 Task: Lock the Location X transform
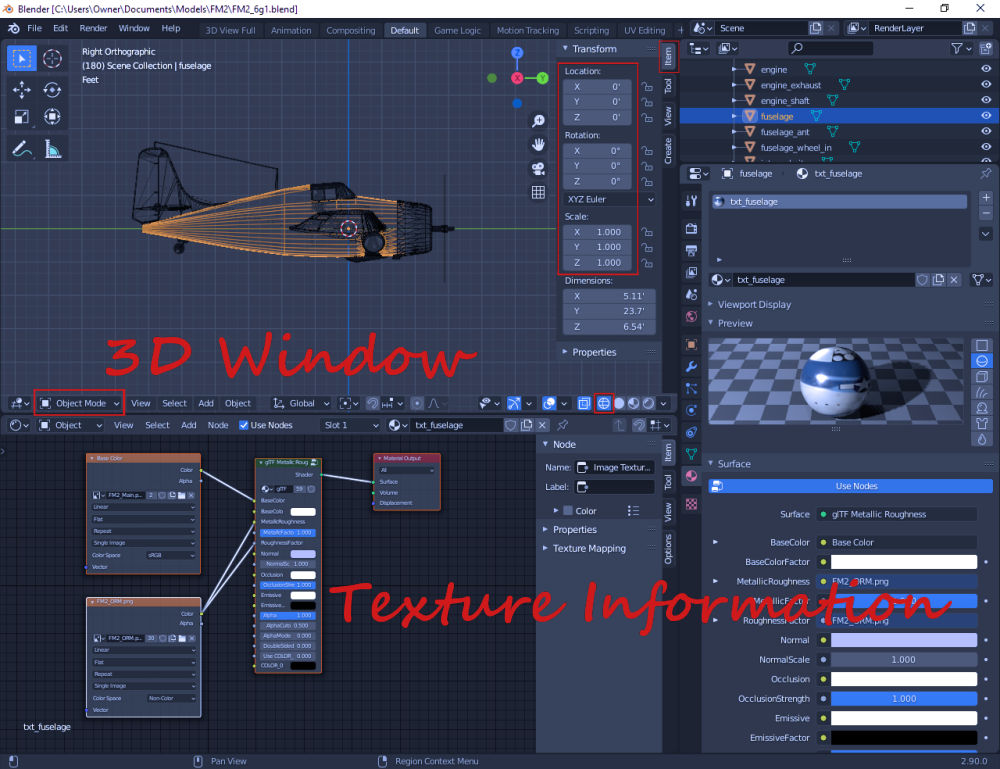pyautogui.click(x=647, y=87)
